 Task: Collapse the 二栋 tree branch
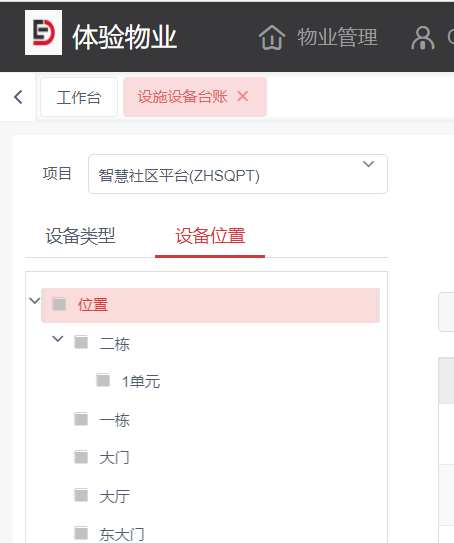[57, 338]
